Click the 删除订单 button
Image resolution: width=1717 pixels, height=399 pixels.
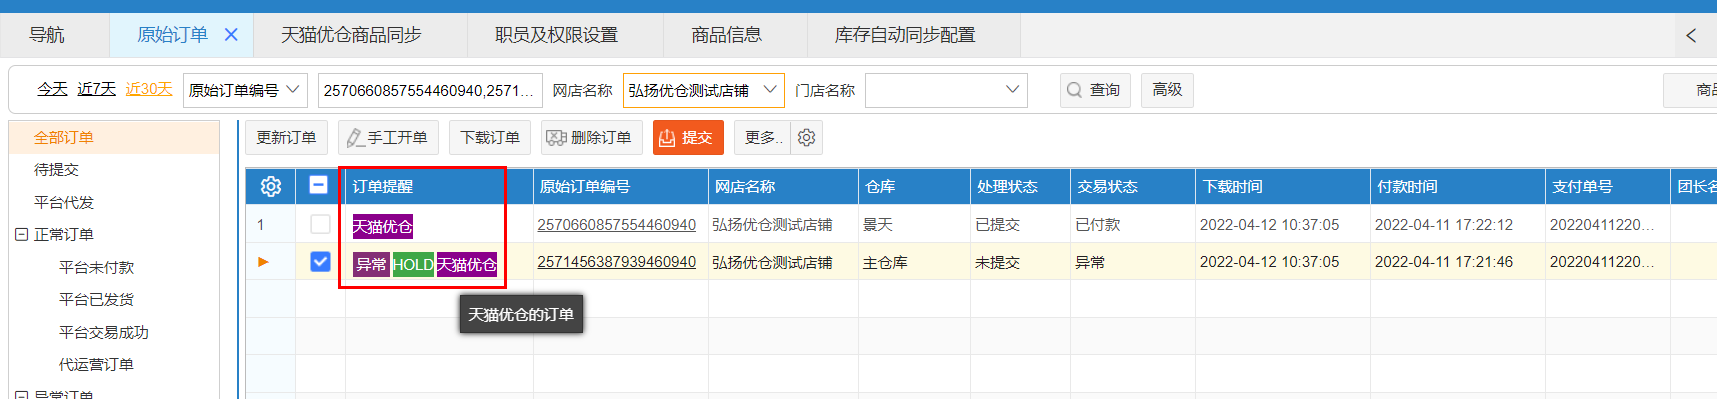[591, 137]
